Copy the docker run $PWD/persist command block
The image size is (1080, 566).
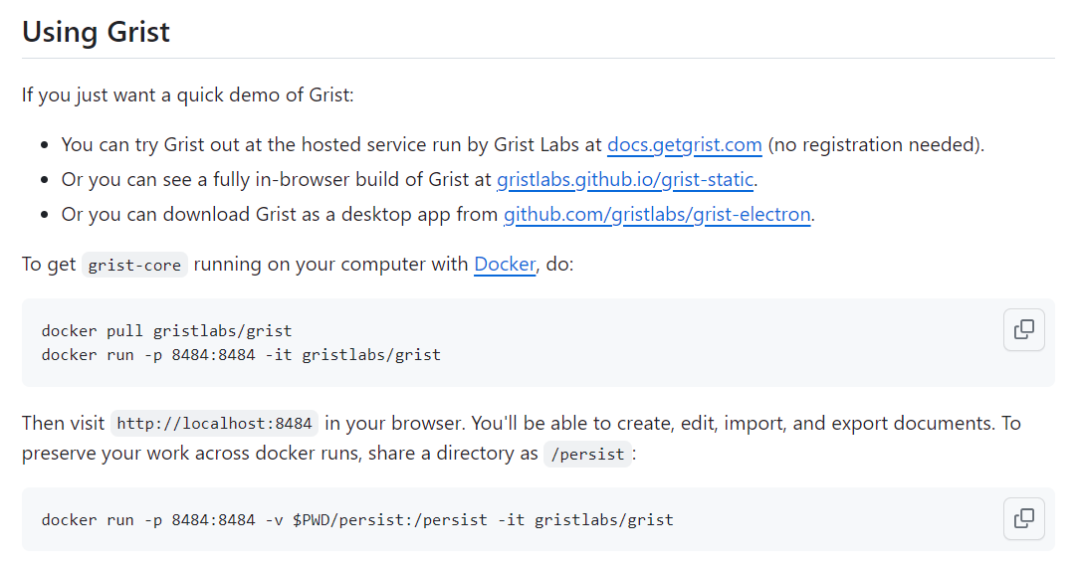tap(1024, 518)
